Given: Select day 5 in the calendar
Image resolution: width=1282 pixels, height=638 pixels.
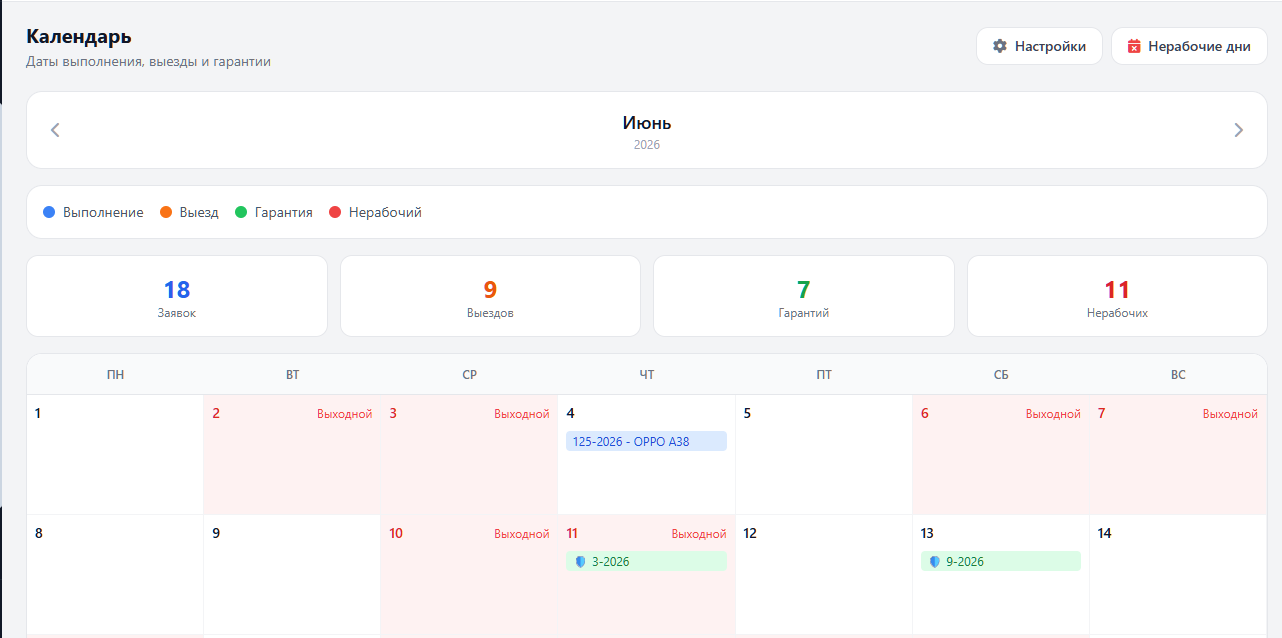Looking at the screenshot, I should tap(824, 455).
